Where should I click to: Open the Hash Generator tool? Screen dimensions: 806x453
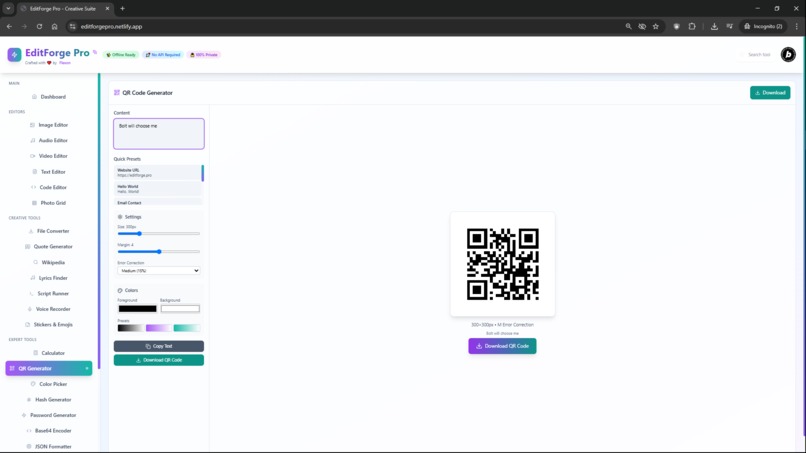(49, 400)
